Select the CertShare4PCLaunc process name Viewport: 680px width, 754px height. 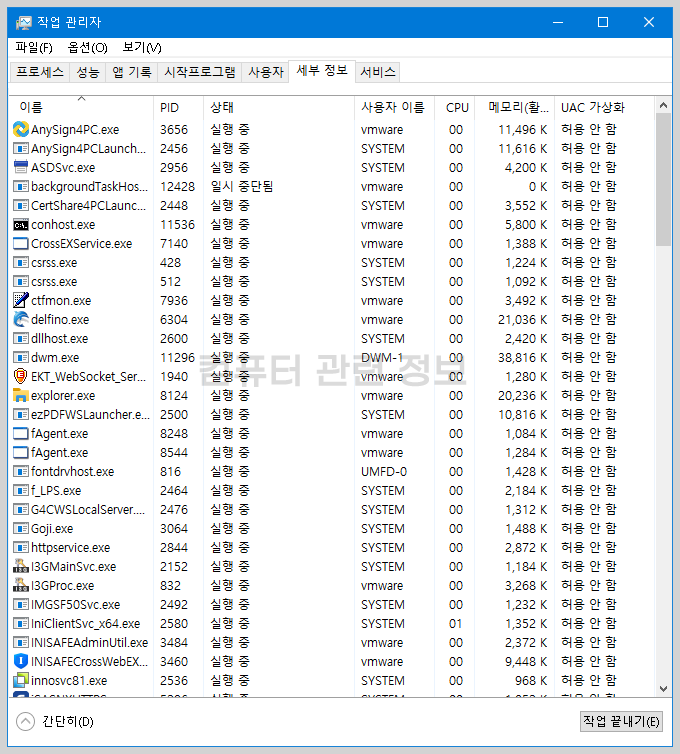(x=88, y=205)
